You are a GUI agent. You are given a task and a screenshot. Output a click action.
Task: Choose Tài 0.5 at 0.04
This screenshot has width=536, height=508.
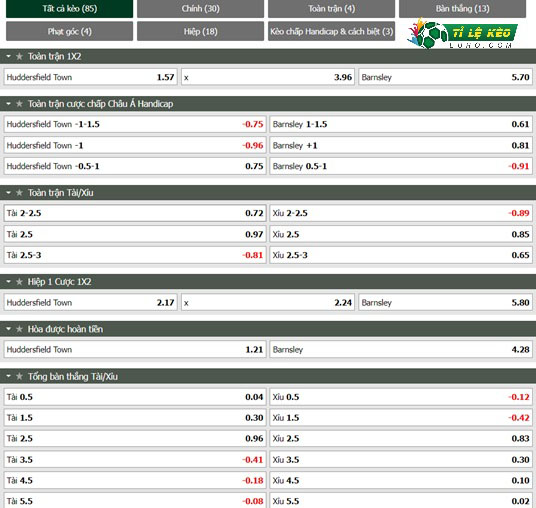tap(135, 397)
